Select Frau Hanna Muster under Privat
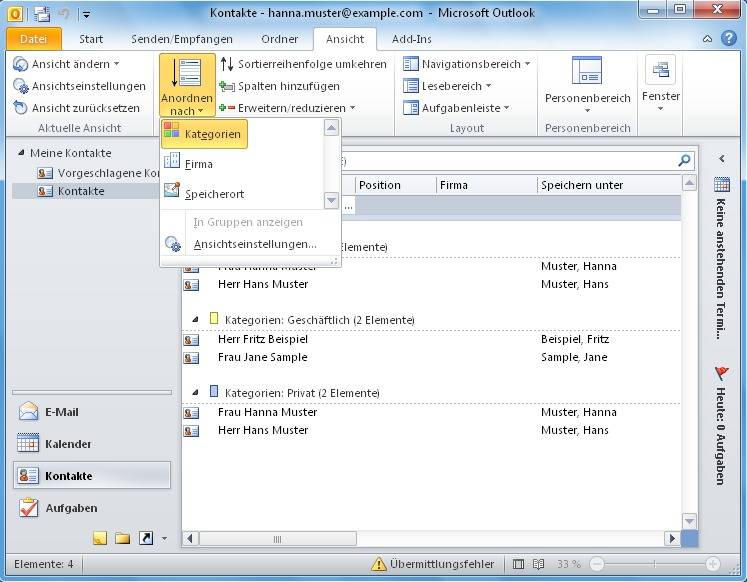Screen dimensions: 747x582 coord(431,412)
